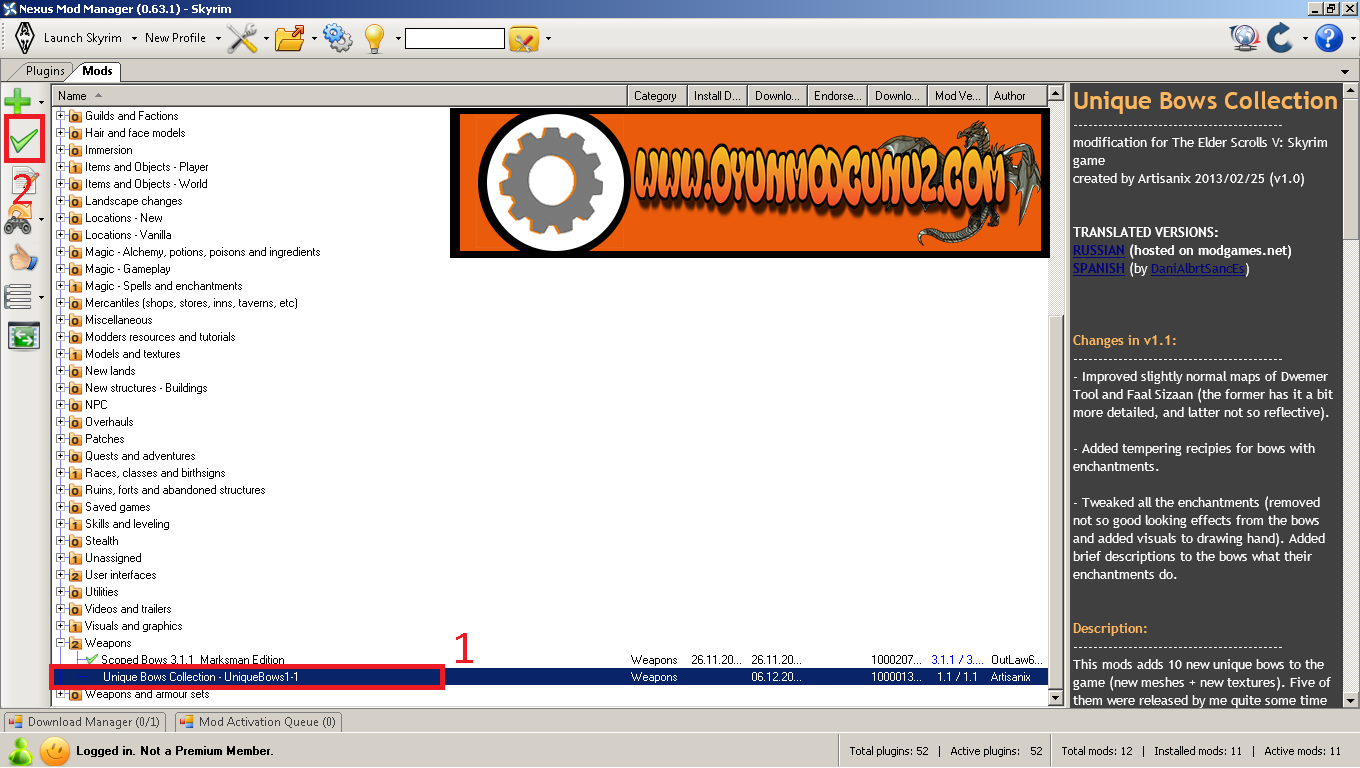
Task: Open the wrench and screwdriver tools icon
Action: (x=241, y=38)
